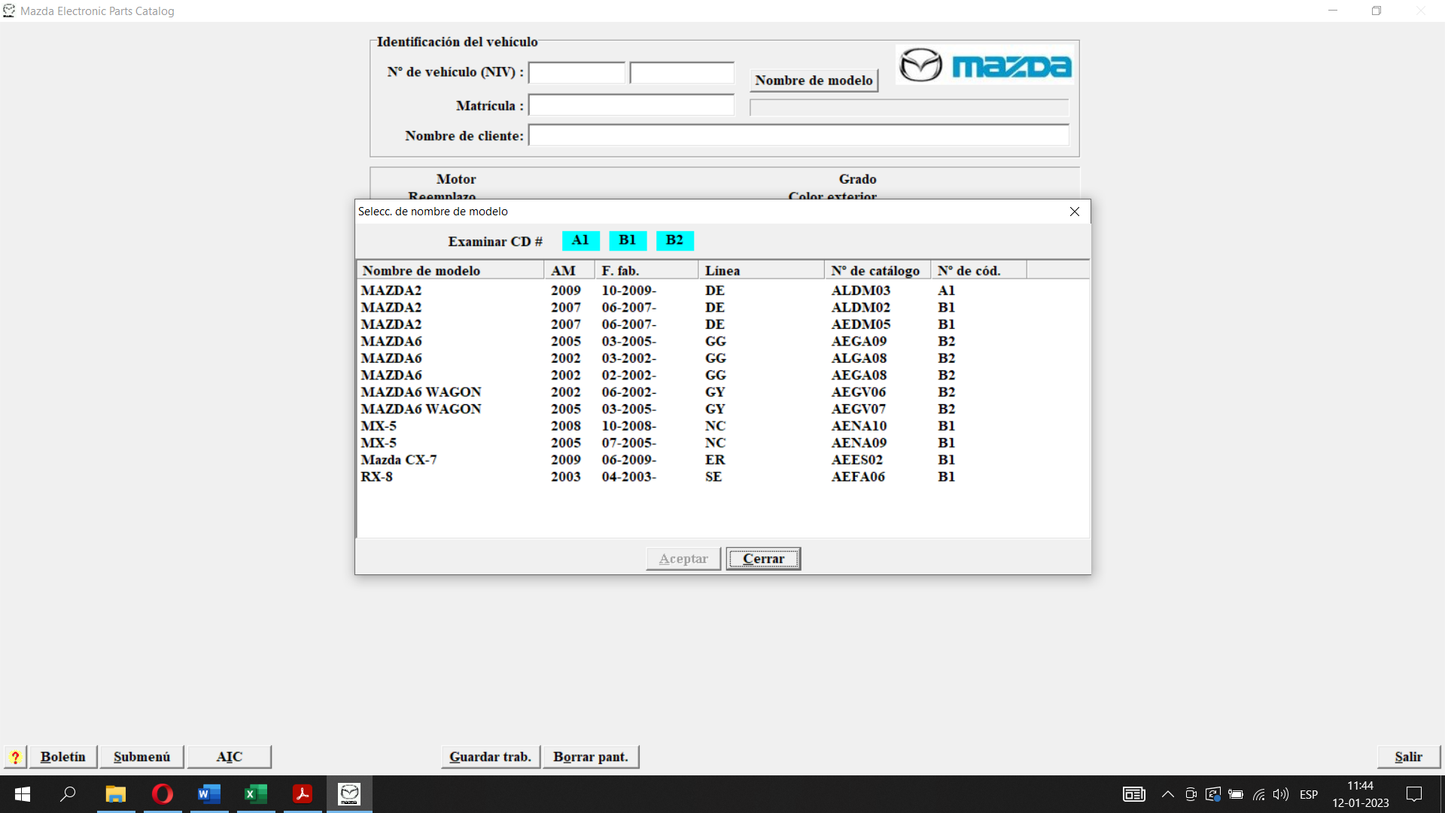Image resolution: width=1445 pixels, height=813 pixels.
Task: Close the model selection dialog with X
Action: pos(1074,211)
